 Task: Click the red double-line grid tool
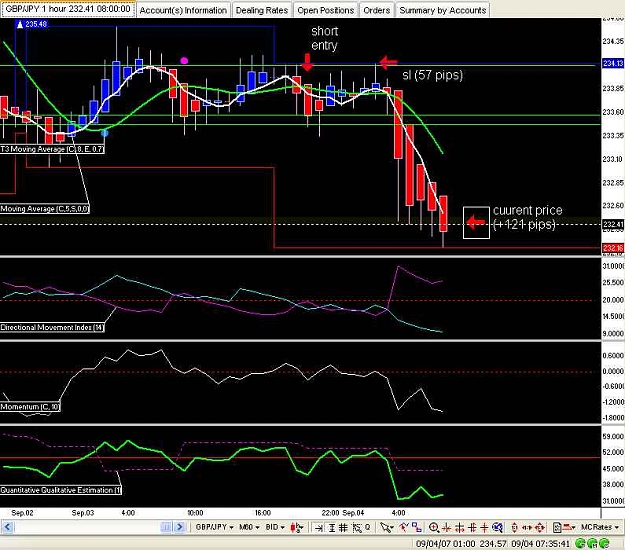[x=472, y=528]
